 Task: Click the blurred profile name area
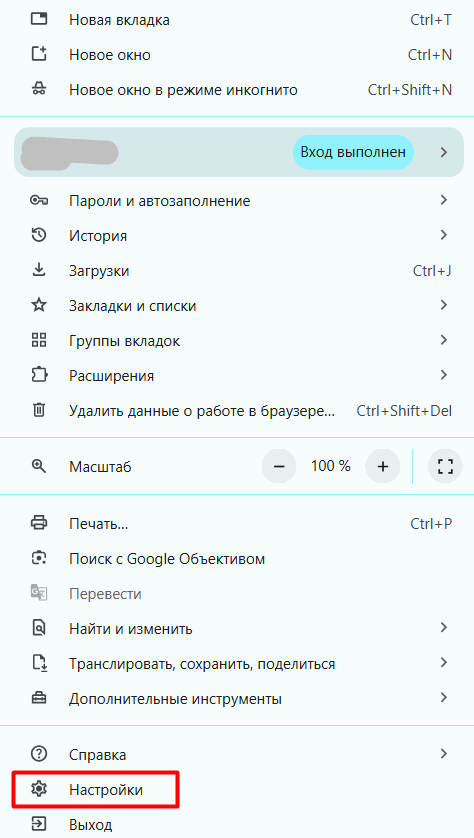pyautogui.click(x=69, y=152)
